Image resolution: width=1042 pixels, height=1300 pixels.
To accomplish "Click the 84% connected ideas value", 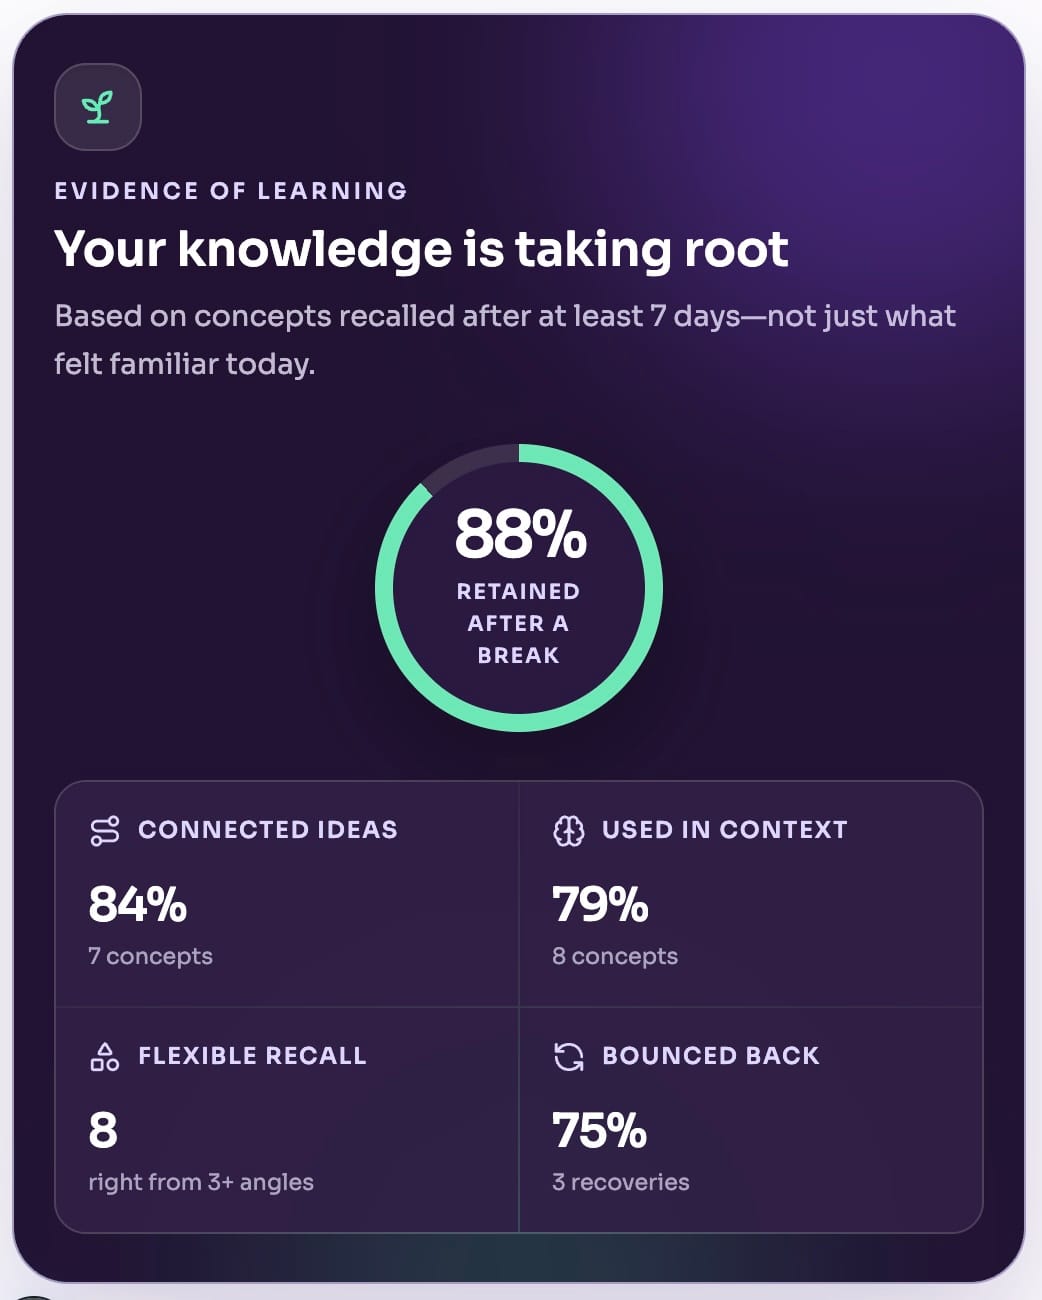I will 138,904.
